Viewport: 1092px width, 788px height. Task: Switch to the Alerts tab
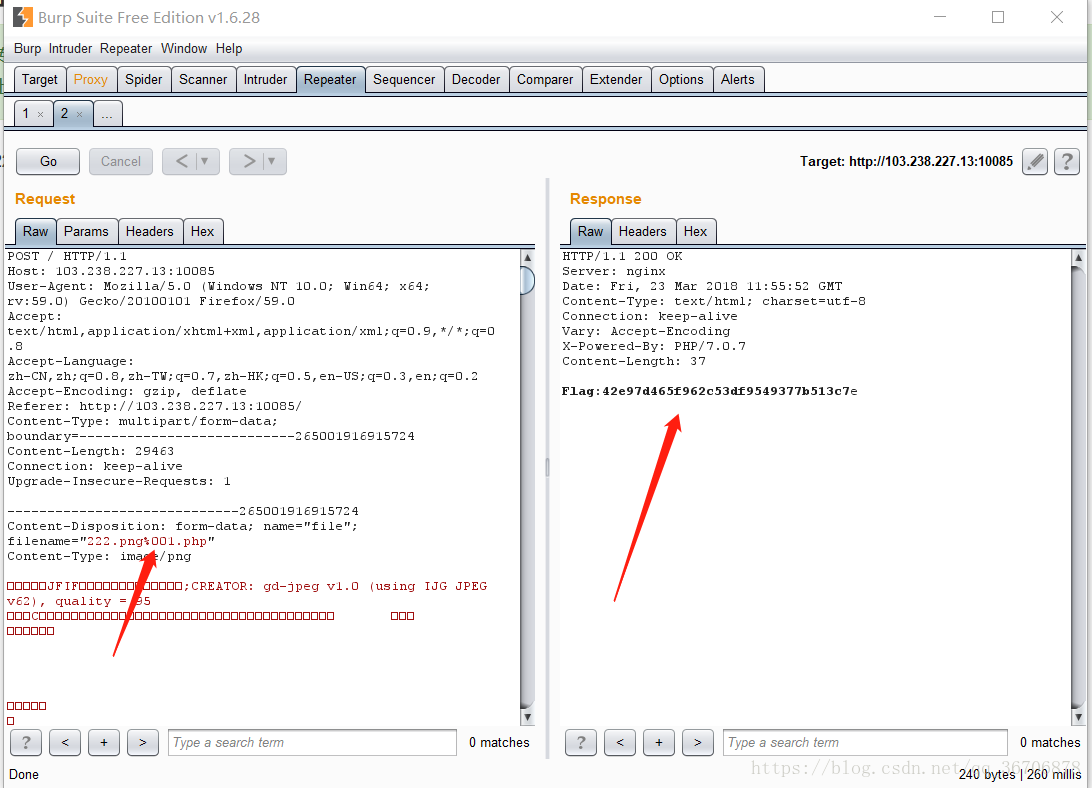tap(738, 79)
